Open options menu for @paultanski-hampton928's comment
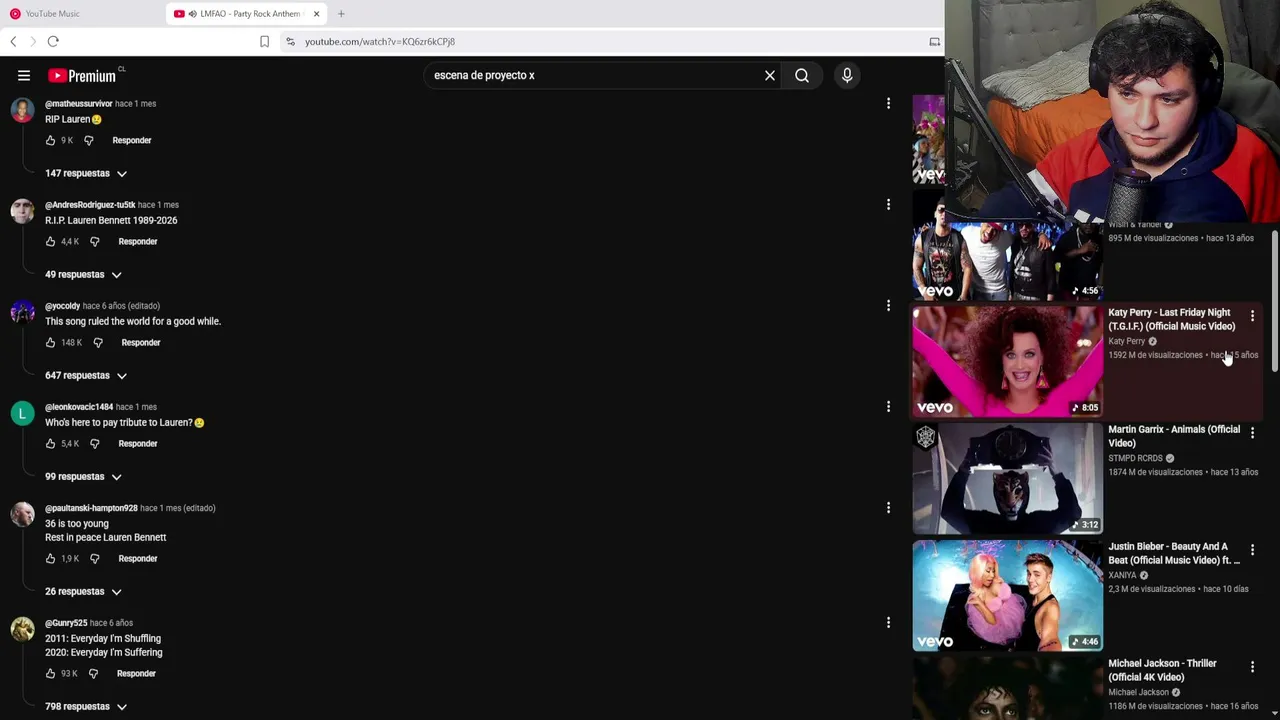Viewport: 1280px width, 720px height. pos(888,507)
